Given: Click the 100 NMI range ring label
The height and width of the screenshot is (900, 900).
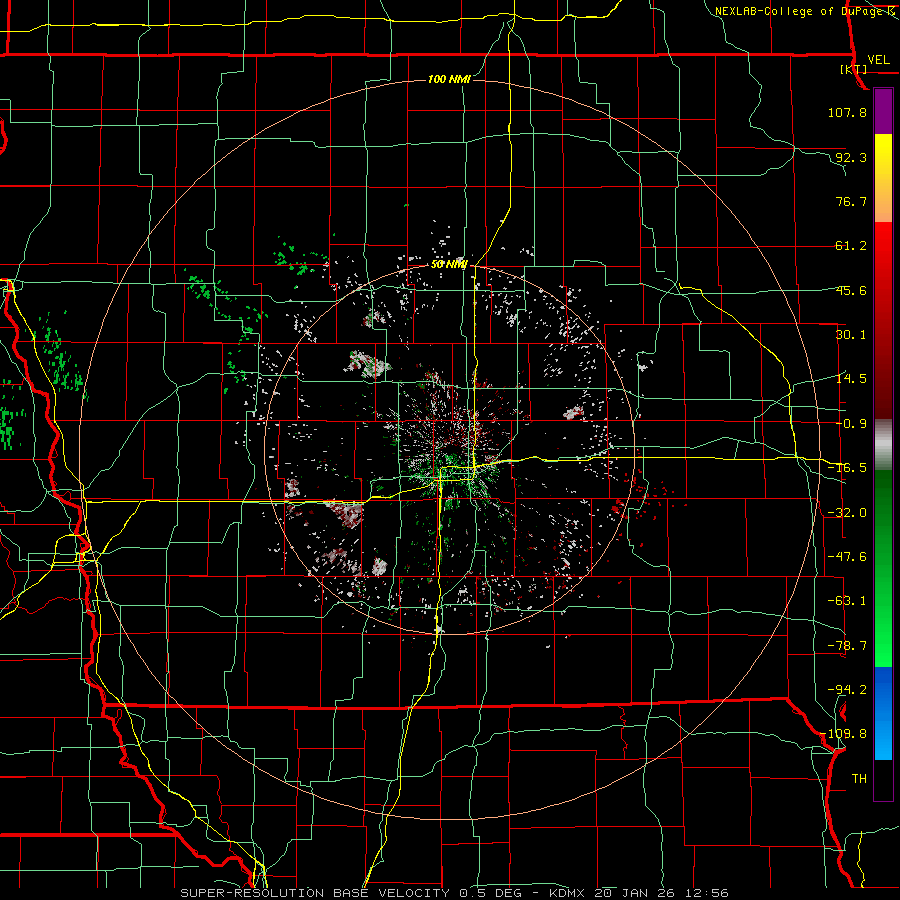Looking at the screenshot, I should pos(449,79).
